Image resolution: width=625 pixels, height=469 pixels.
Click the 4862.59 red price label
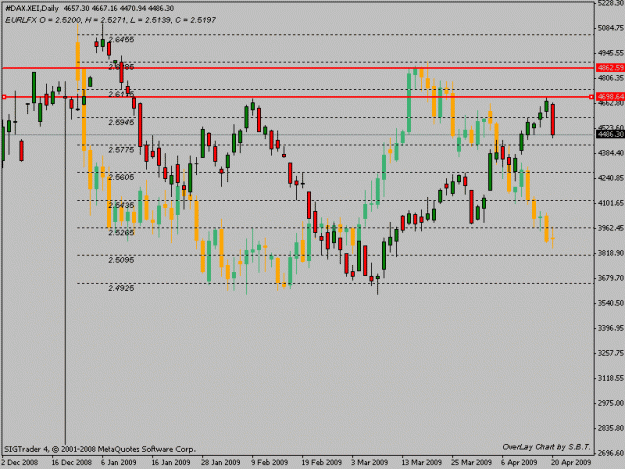point(610,68)
